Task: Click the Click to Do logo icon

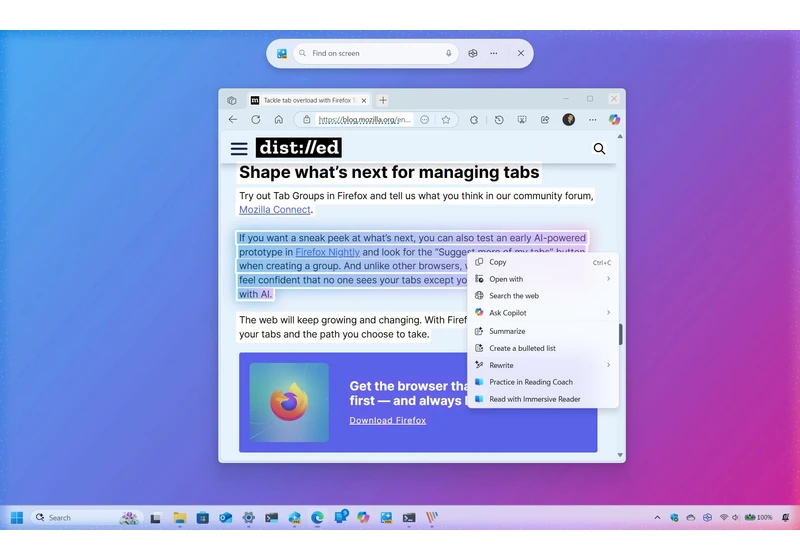Action: pyautogui.click(x=282, y=54)
